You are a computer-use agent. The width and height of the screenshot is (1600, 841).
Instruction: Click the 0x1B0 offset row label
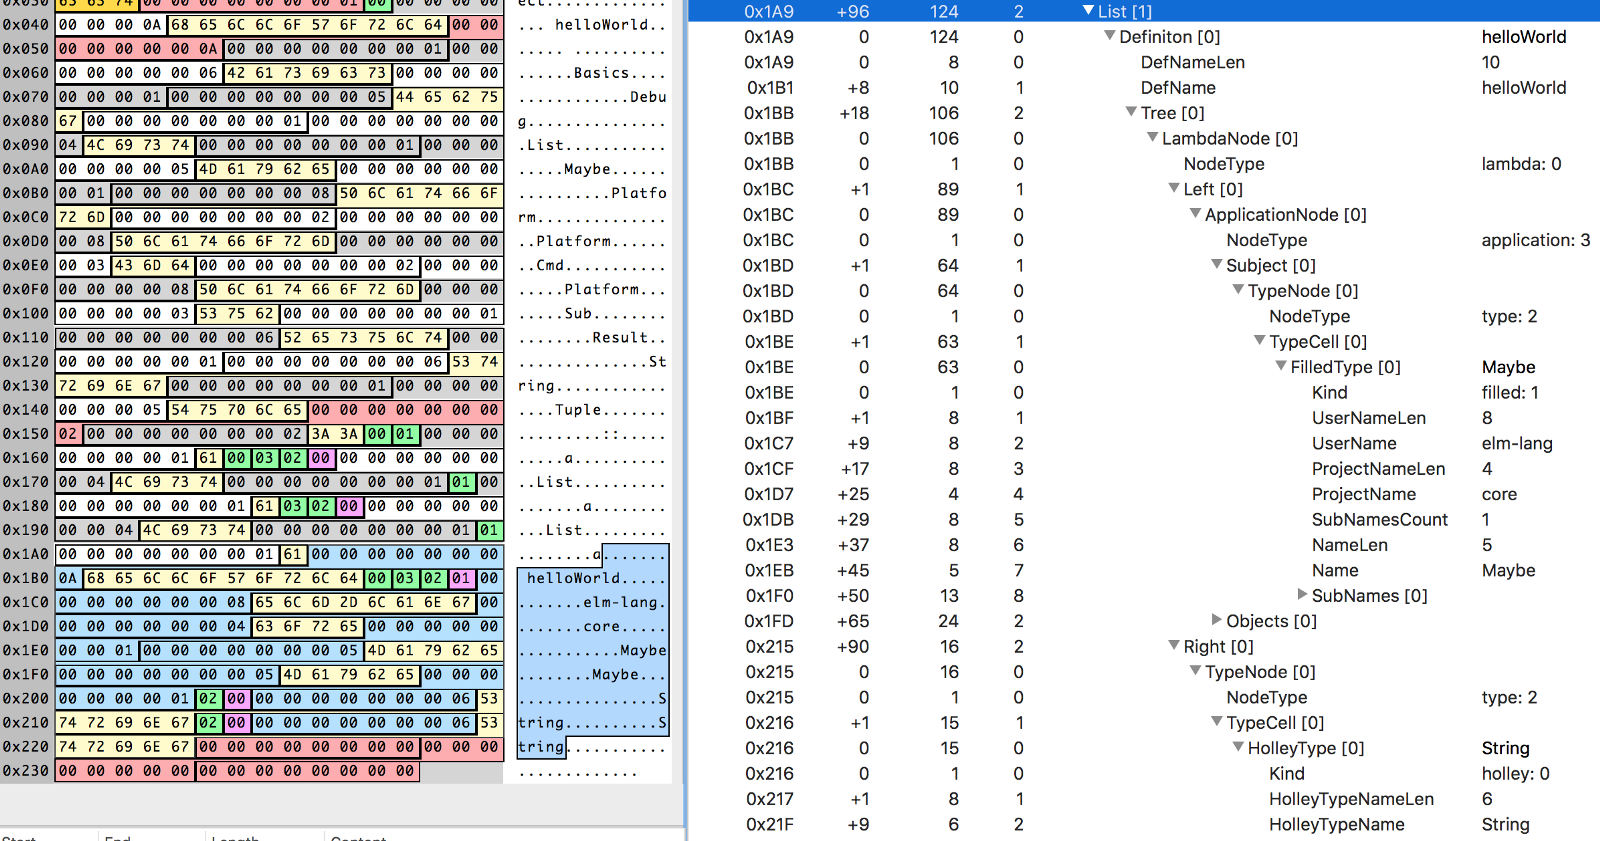click(26, 578)
